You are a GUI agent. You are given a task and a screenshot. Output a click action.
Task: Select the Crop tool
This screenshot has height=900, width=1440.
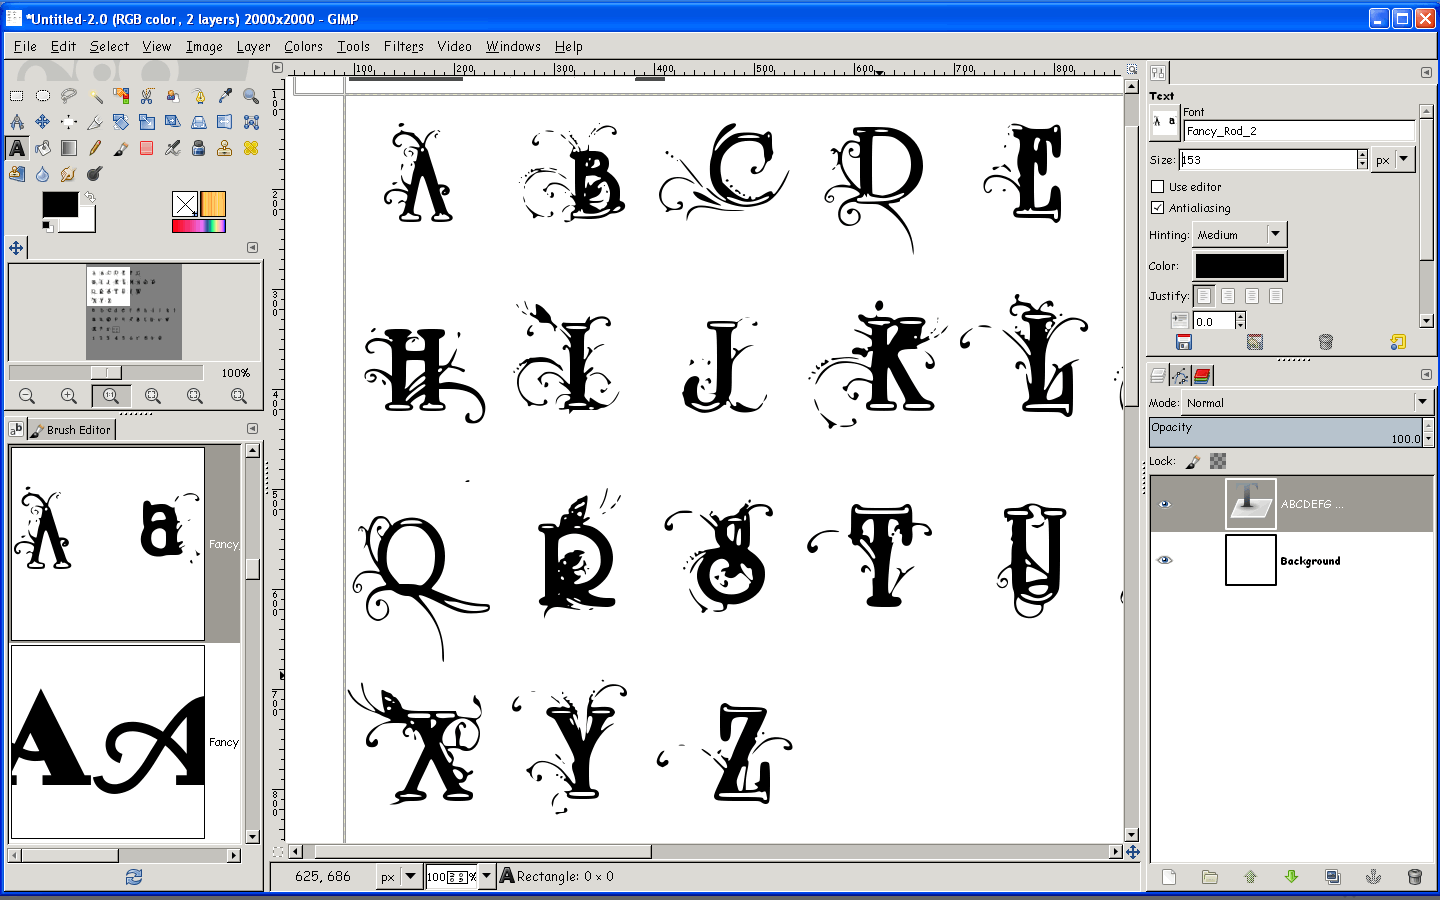[95, 122]
